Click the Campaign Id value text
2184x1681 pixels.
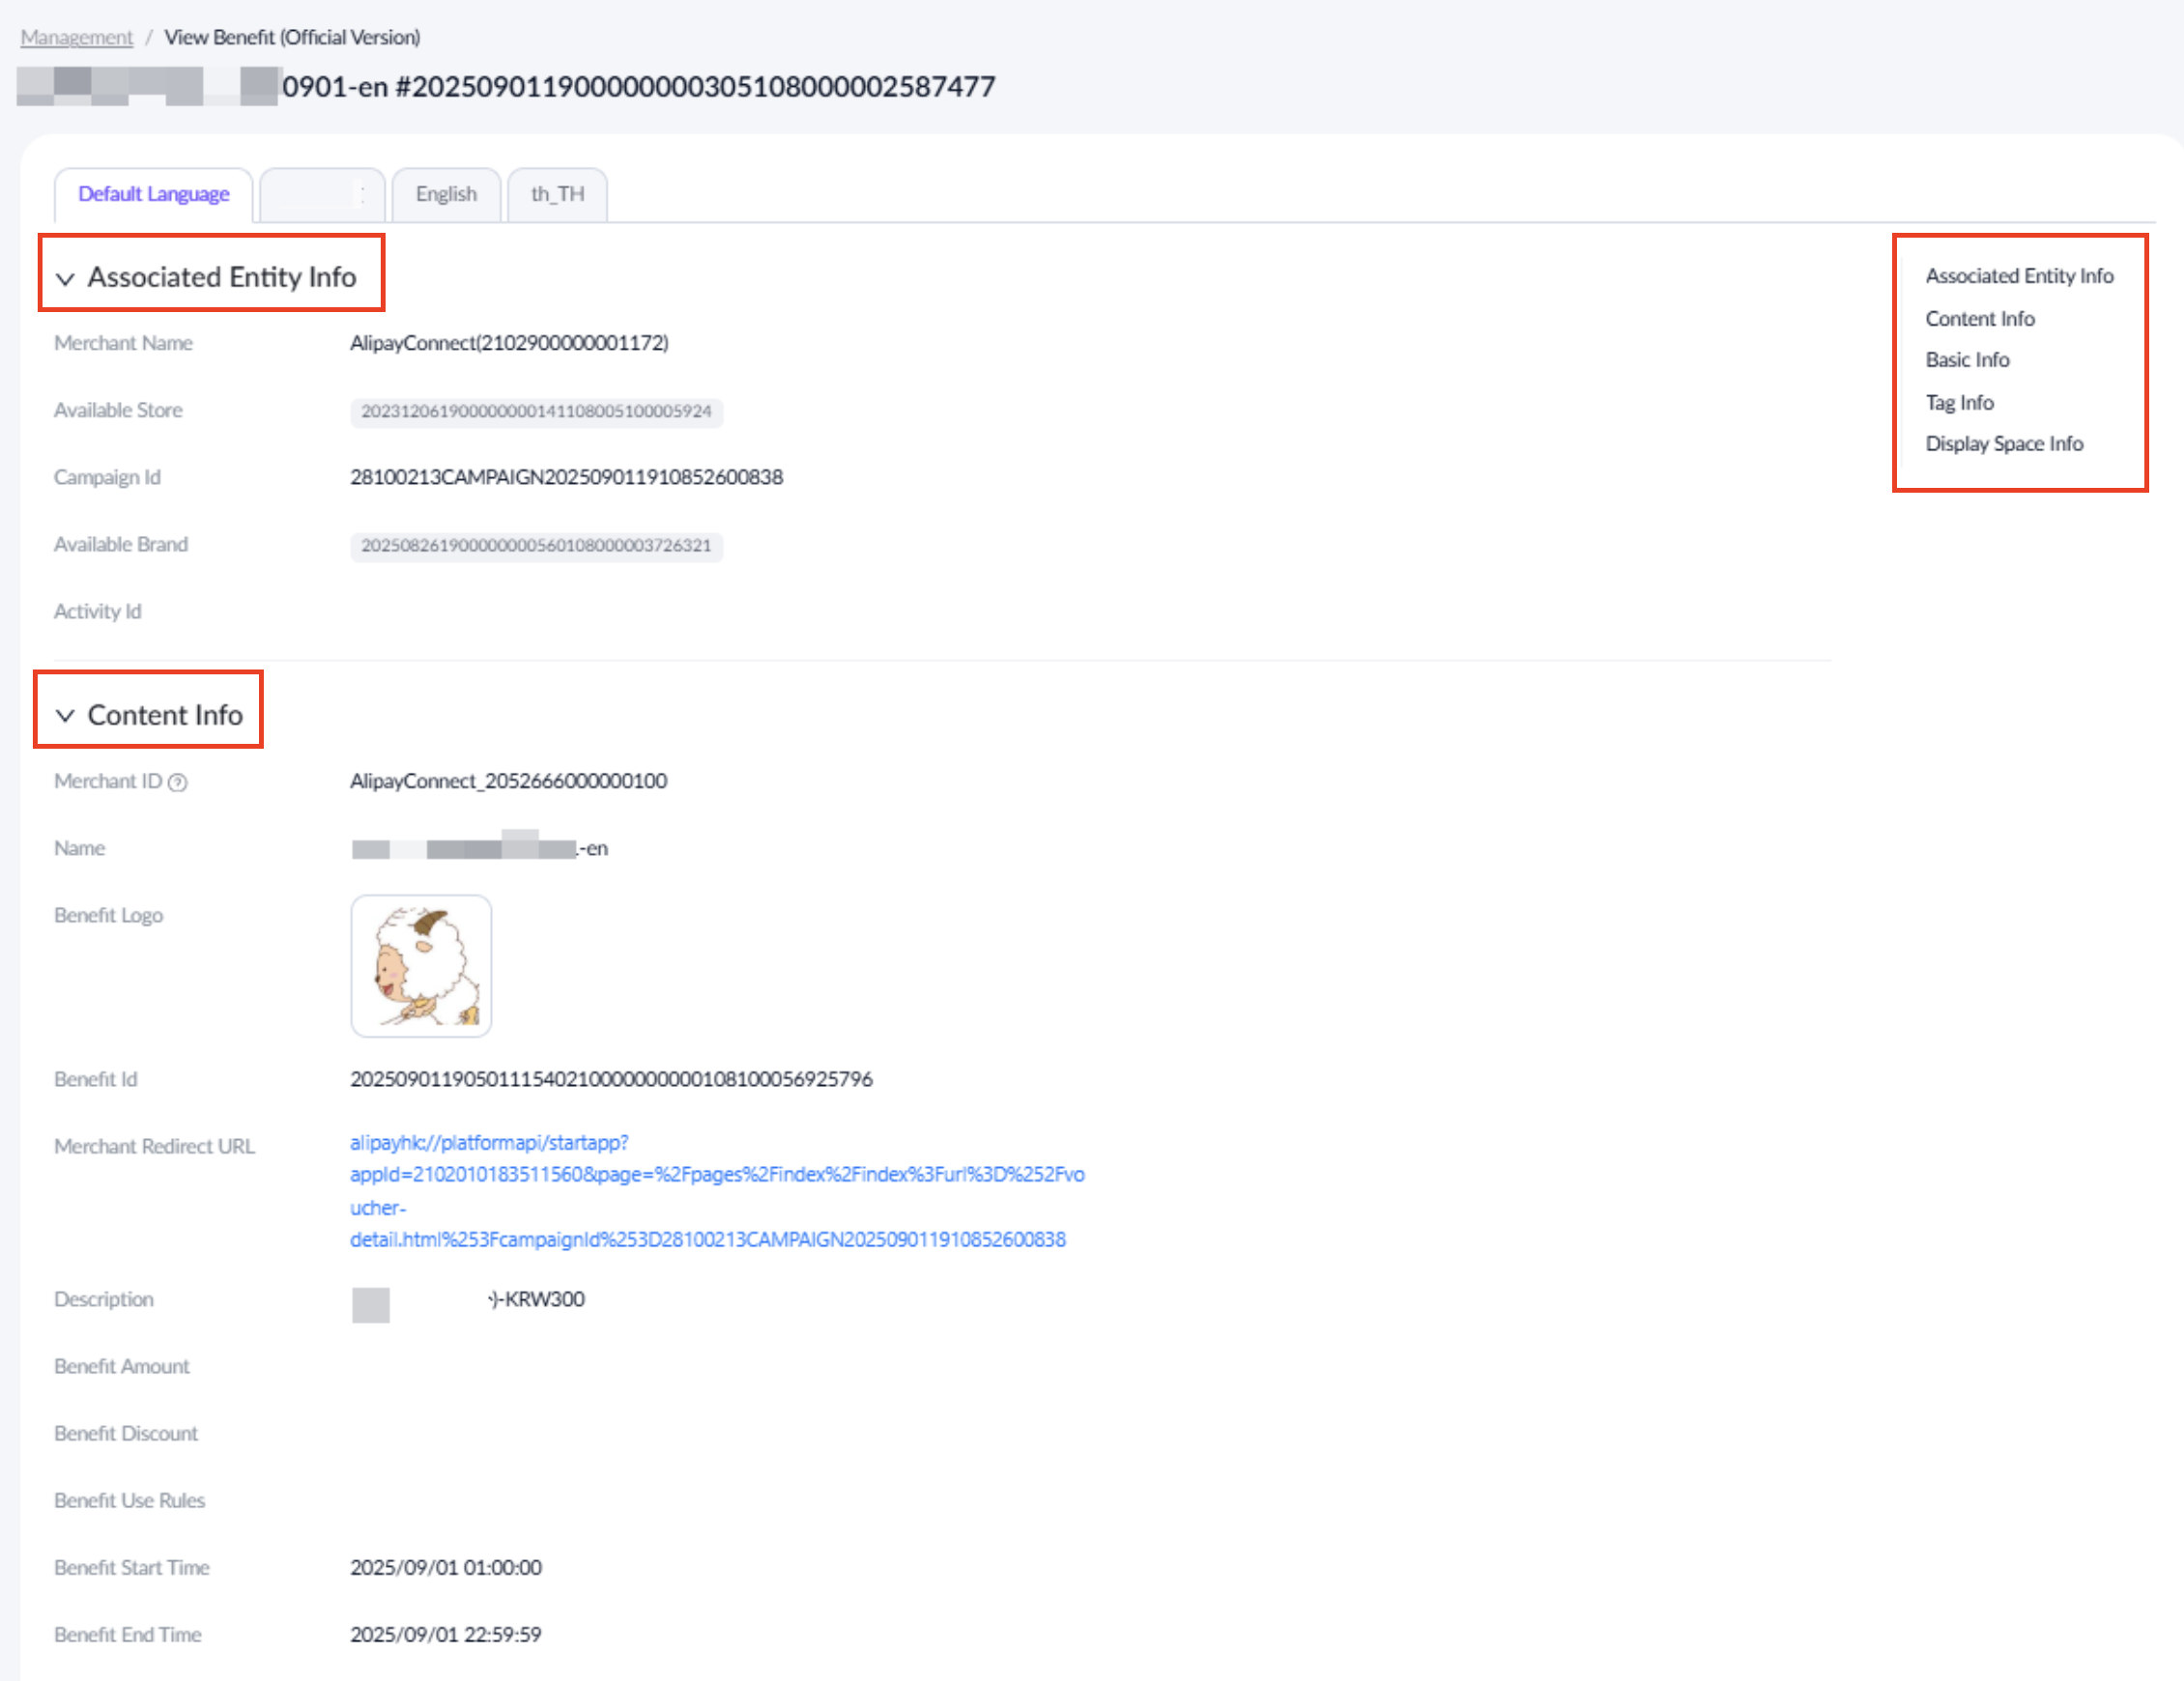point(566,477)
